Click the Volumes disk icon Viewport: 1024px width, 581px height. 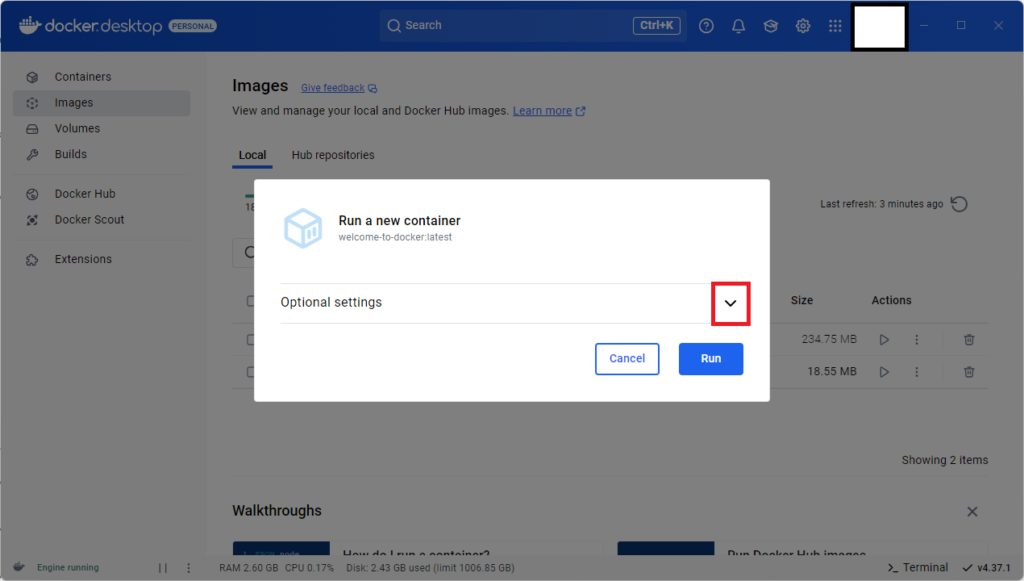coord(32,129)
